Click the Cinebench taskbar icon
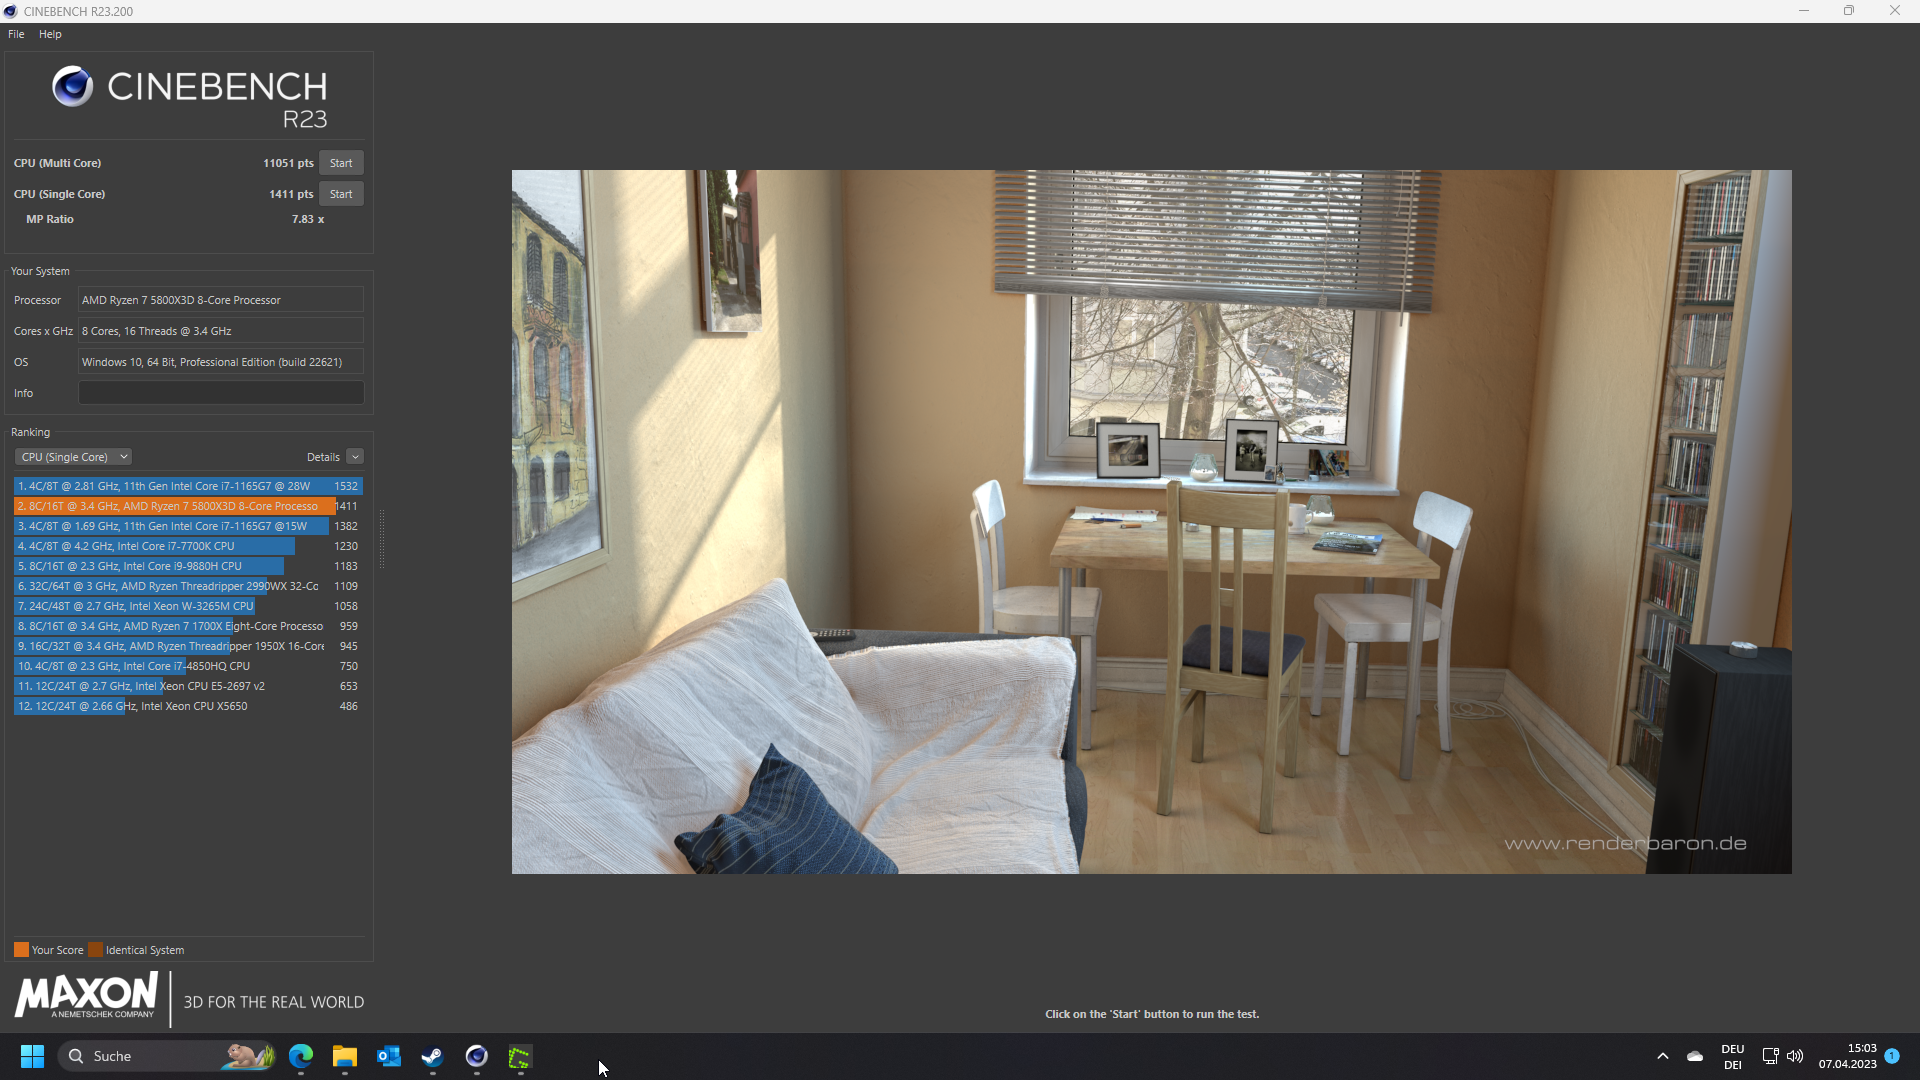This screenshot has height=1080, width=1920. click(x=476, y=1056)
